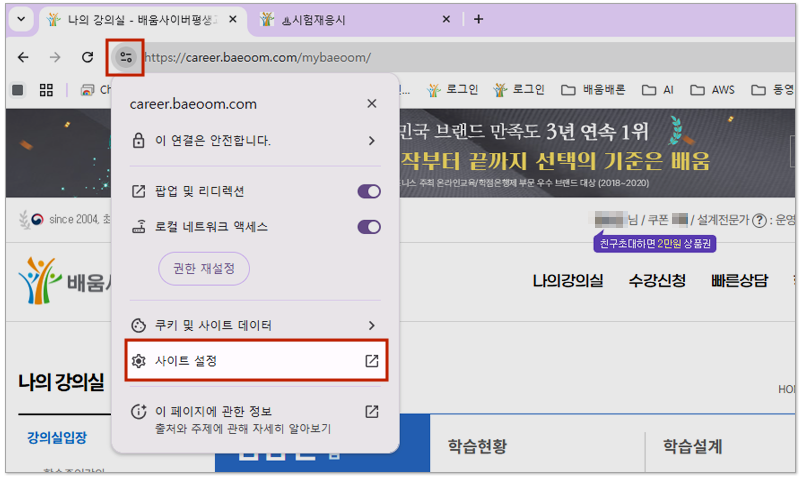This screenshot has height=483, width=800.
Task: Close the career.baeoom.com site info popup
Action: point(372,104)
